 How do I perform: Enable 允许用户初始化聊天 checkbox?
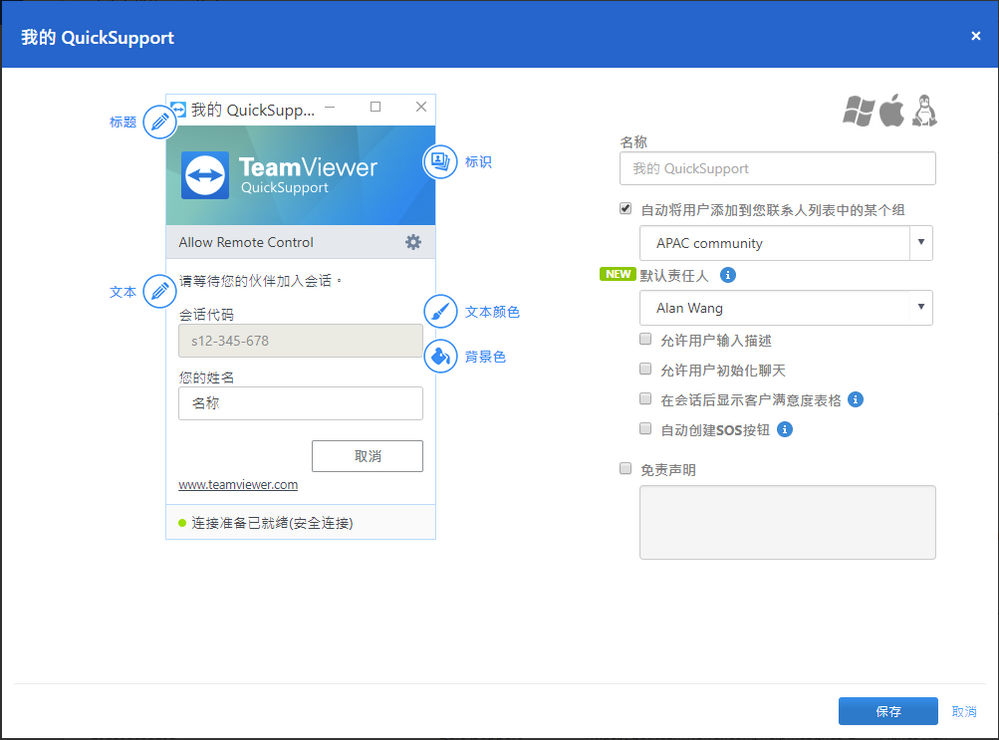[x=645, y=369]
